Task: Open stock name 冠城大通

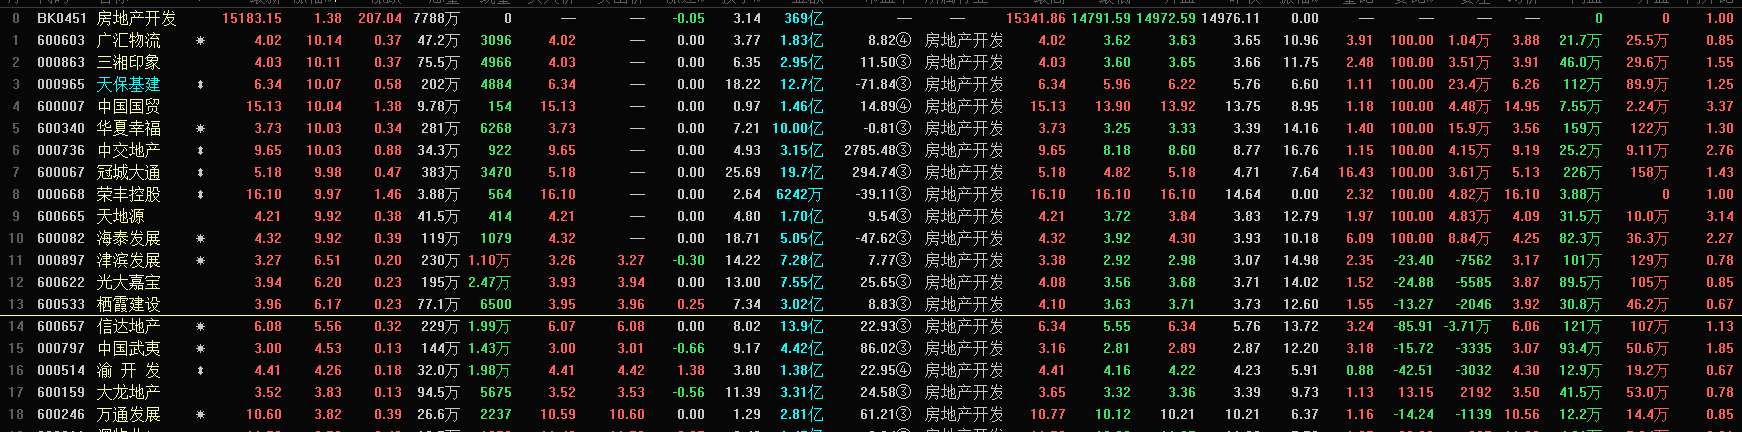Action: point(128,173)
